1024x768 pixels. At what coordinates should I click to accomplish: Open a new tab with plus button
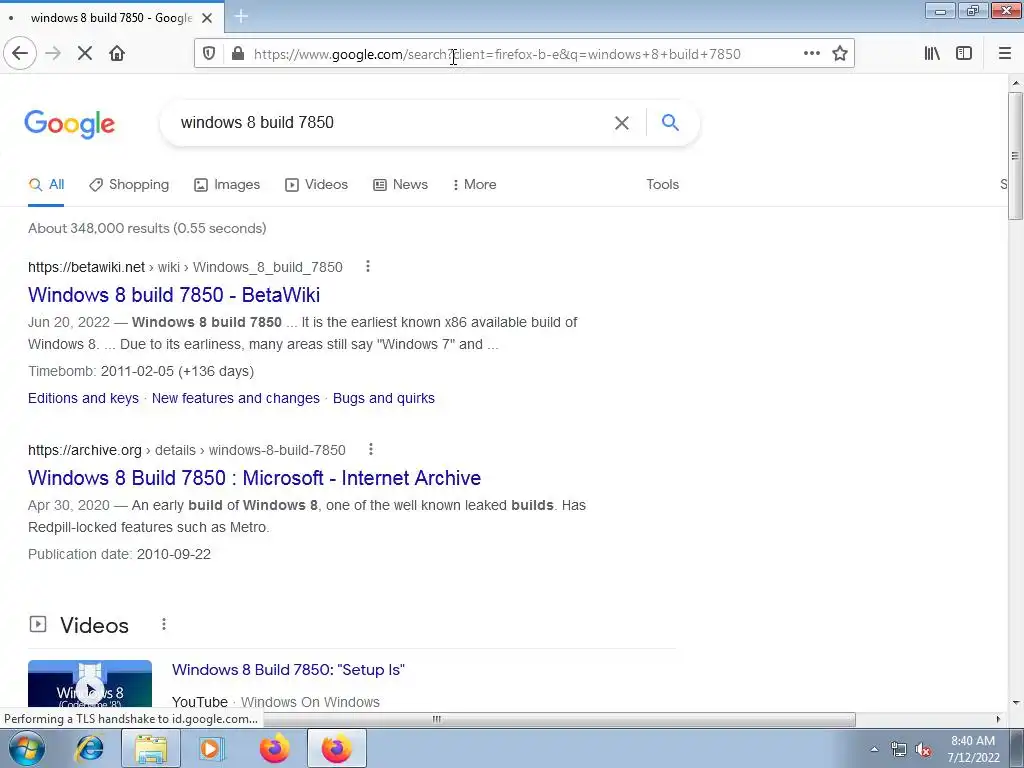[241, 16]
